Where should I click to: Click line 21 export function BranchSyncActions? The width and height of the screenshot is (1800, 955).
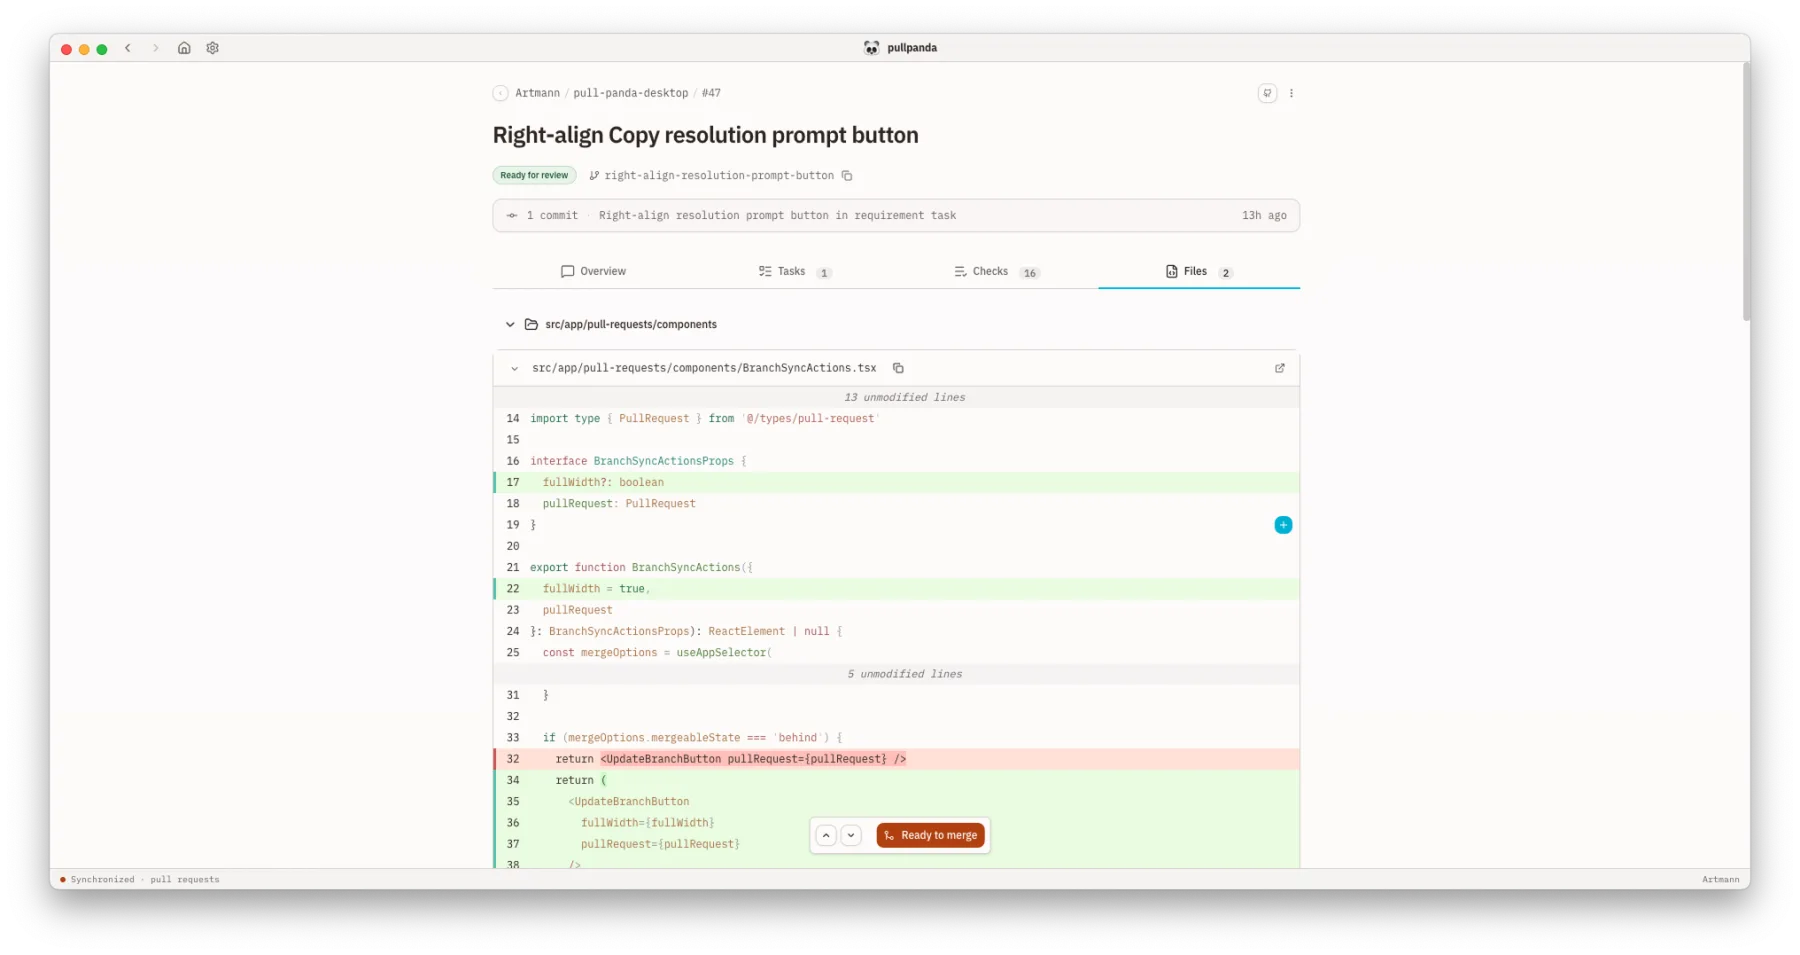pos(896,568)
